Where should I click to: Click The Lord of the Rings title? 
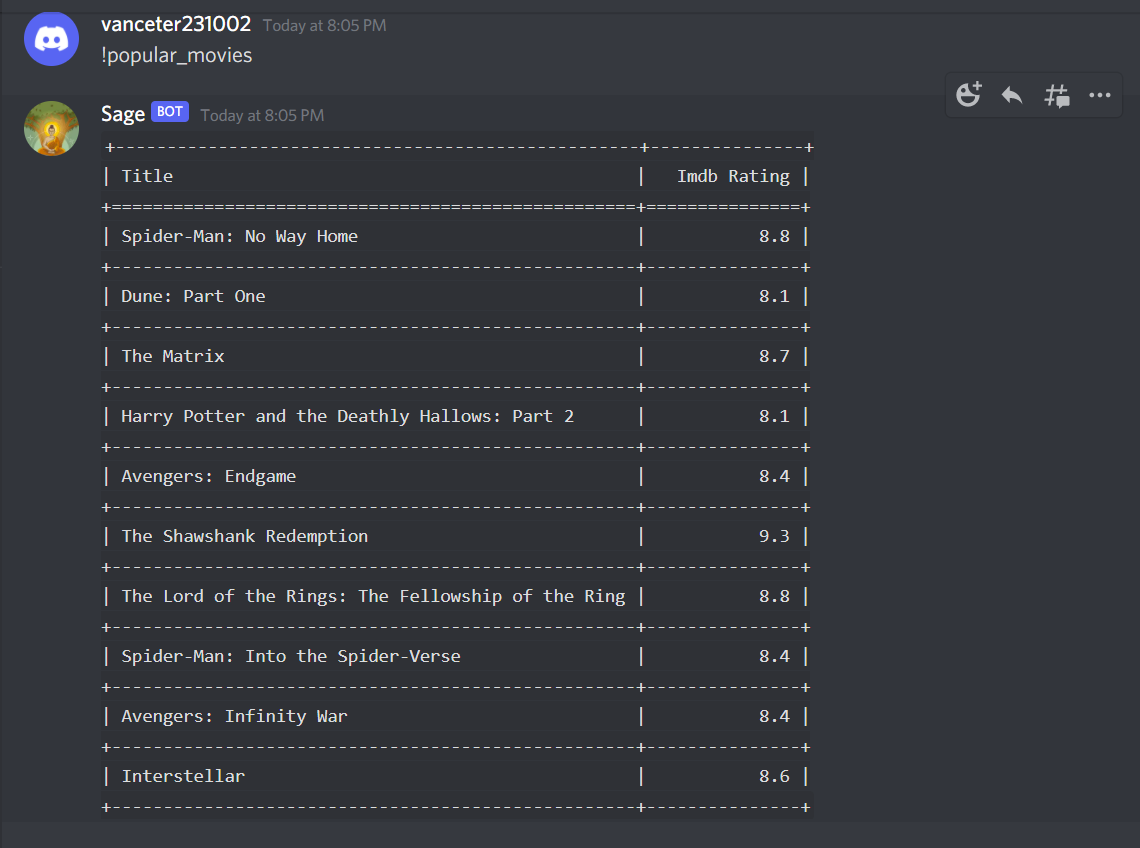point(373,596)
